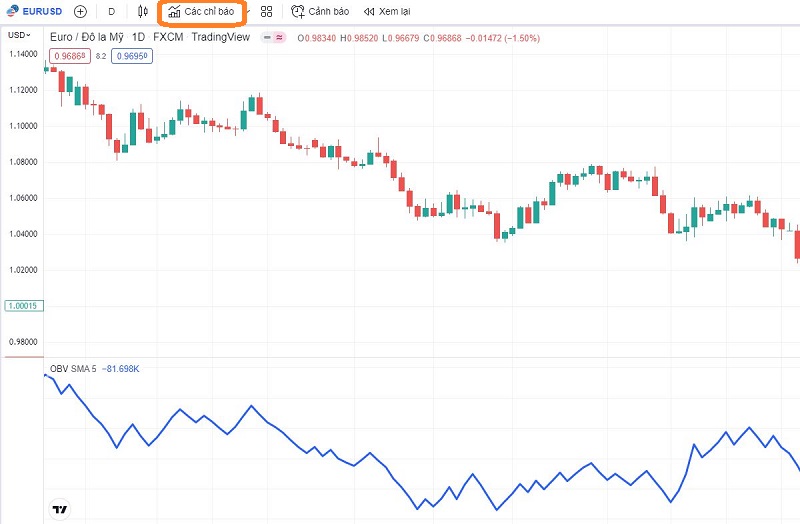Click the plus icon to compare symbols
The height and width of the screenshot is (524, 800).
[x=80, y=11]
